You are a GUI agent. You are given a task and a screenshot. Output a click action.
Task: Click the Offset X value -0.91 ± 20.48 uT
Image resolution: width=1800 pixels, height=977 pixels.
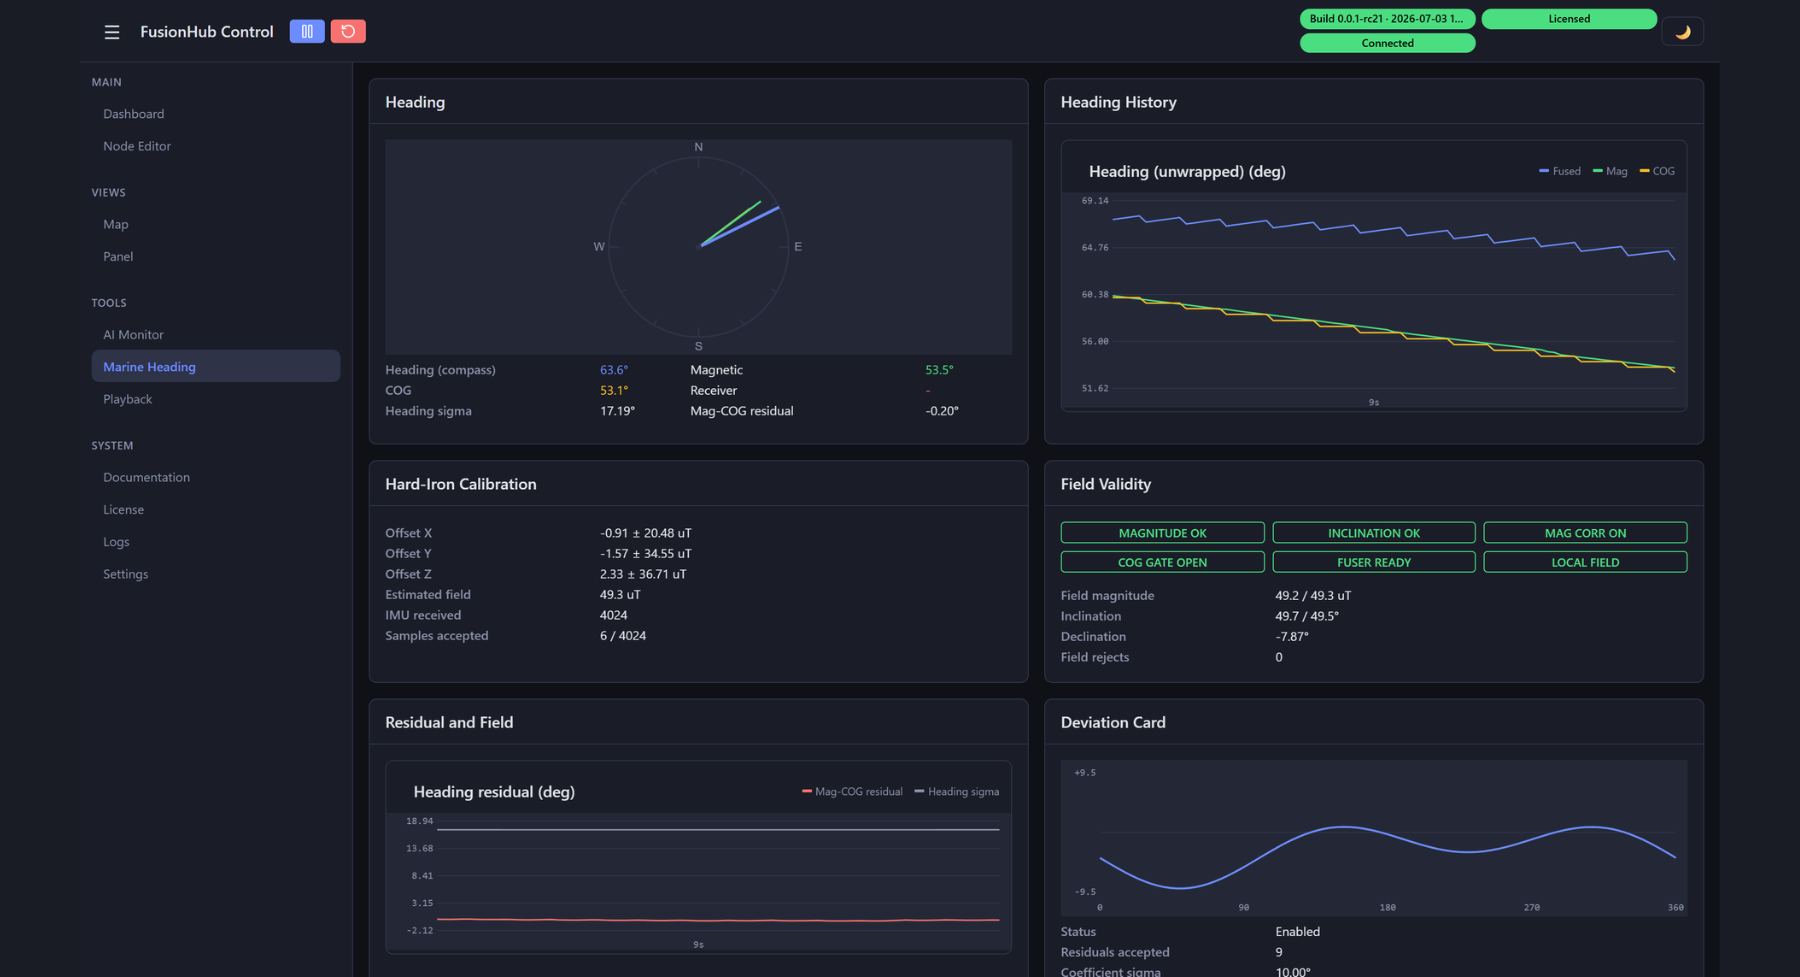tap(646, 533)
